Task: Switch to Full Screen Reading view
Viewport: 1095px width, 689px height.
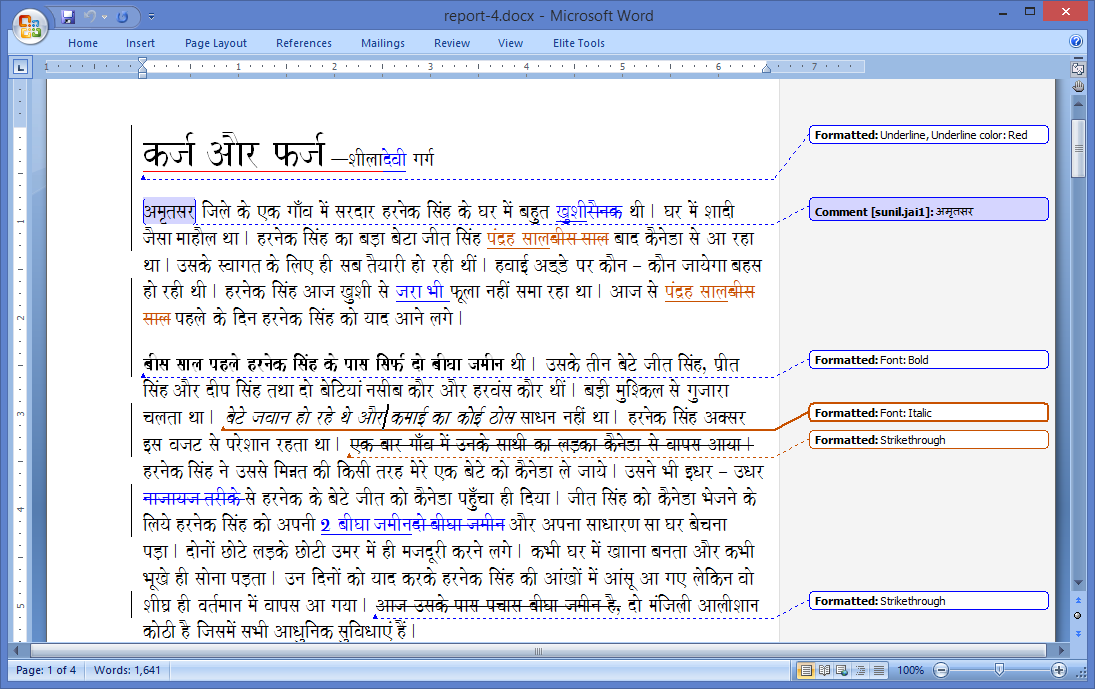Action: click(825, 671)
